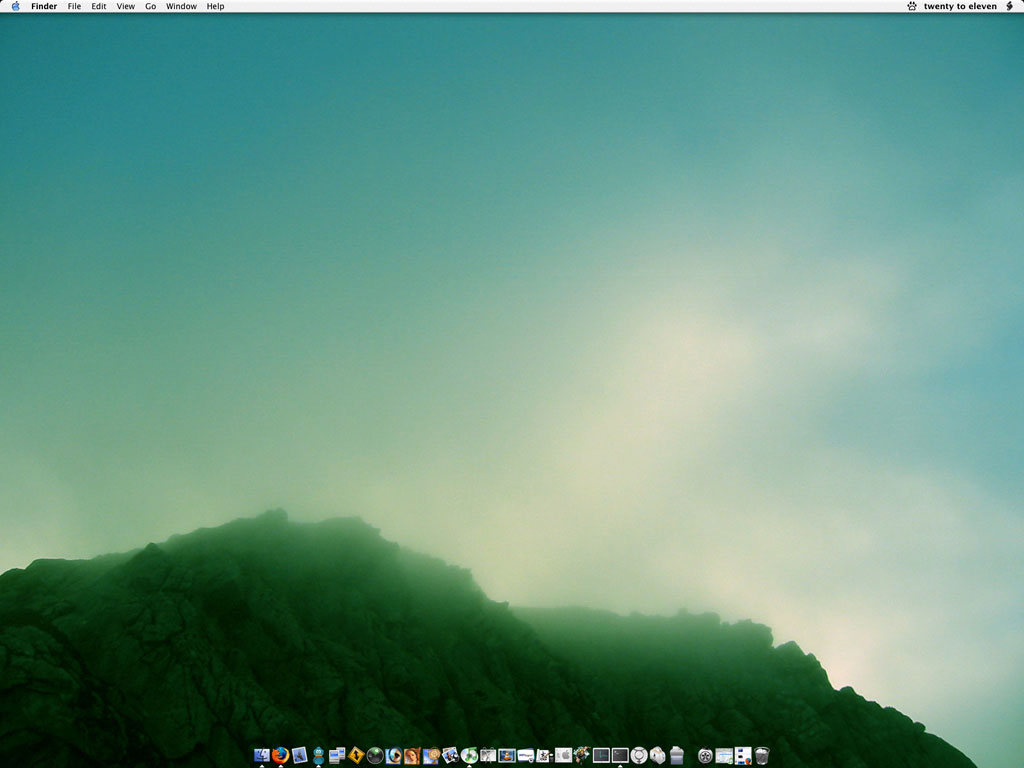
Task: Open Finder from the dock
Action: coord(262,756)
